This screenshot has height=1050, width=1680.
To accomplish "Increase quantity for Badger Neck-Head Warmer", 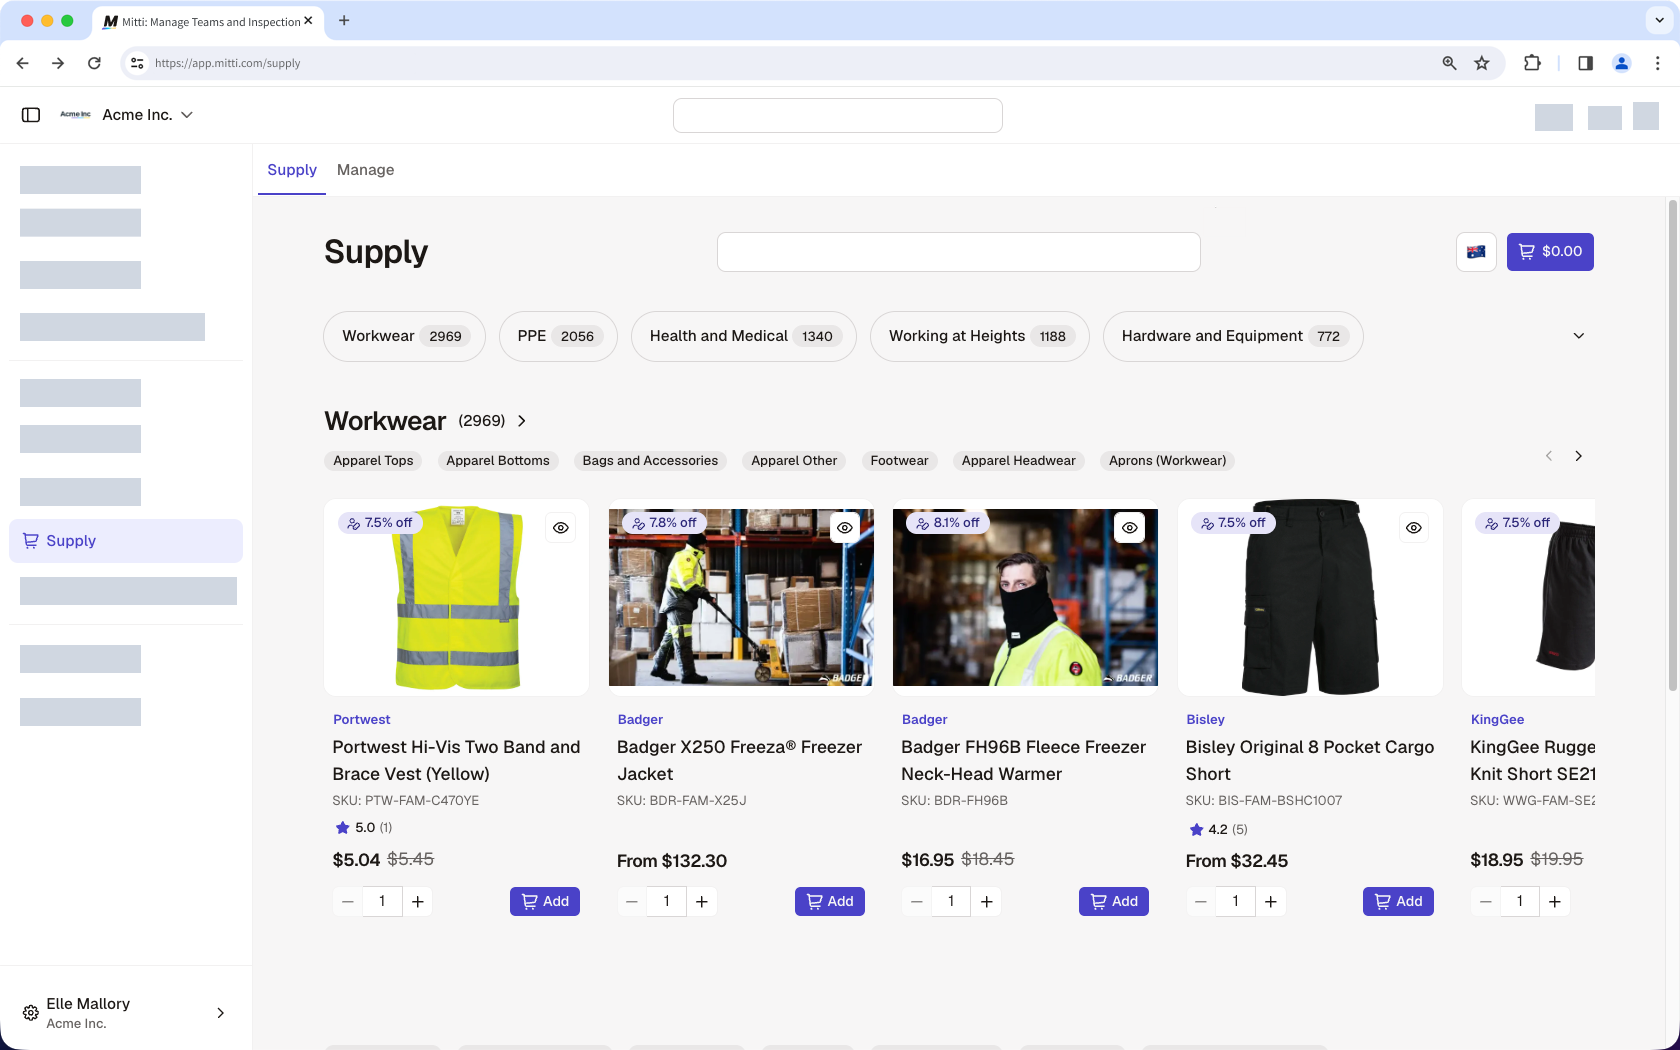I will (987, 902).
